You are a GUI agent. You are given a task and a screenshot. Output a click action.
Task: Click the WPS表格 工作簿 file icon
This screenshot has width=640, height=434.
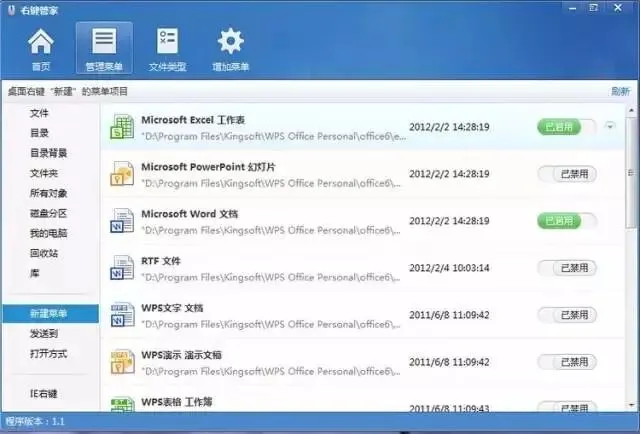tap(122, 405)
